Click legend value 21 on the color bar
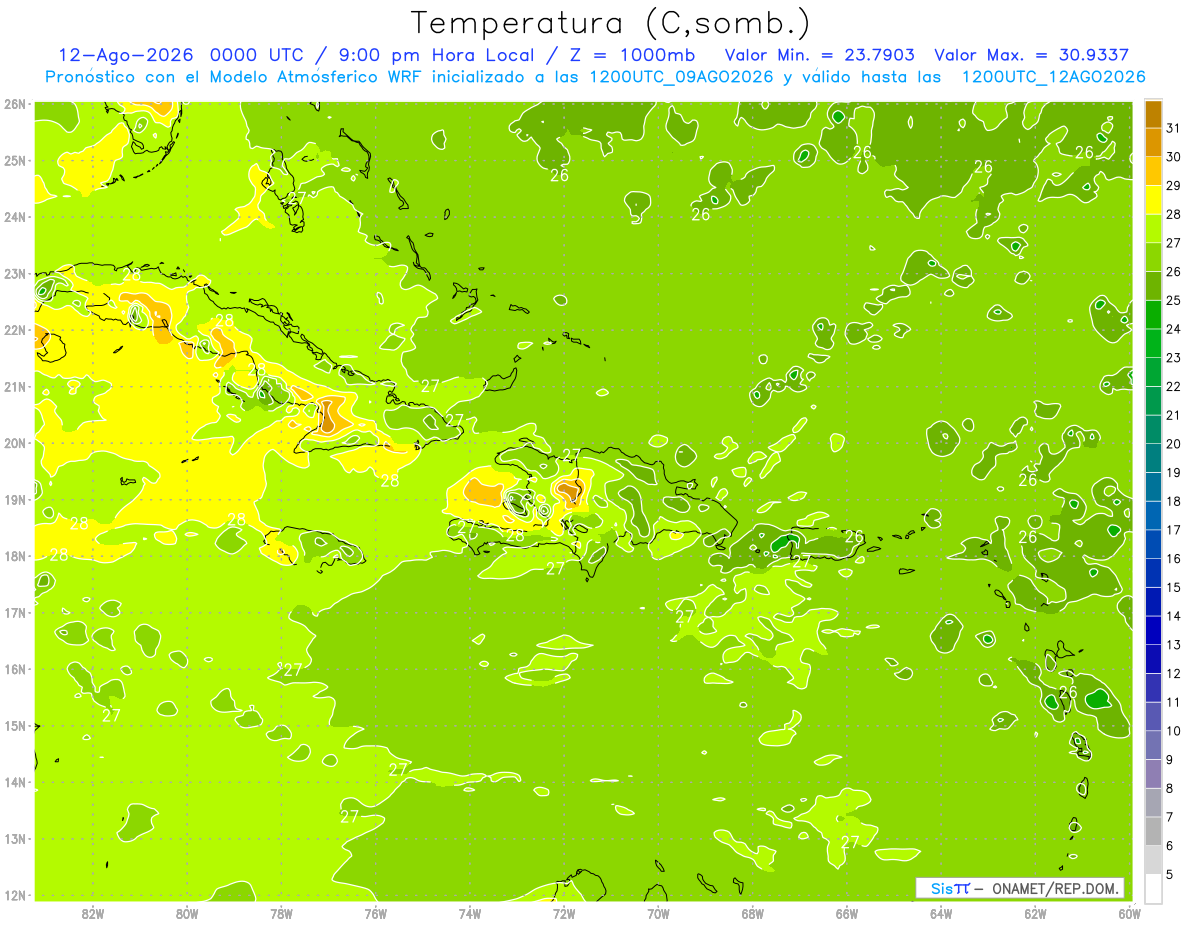Viewport: 1200px width, 927px height. click(x=1174, y=416)
